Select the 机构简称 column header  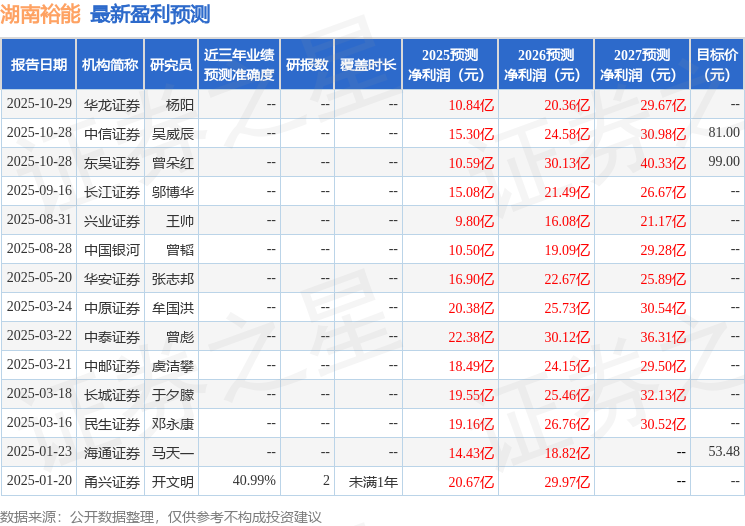point(110,64)
